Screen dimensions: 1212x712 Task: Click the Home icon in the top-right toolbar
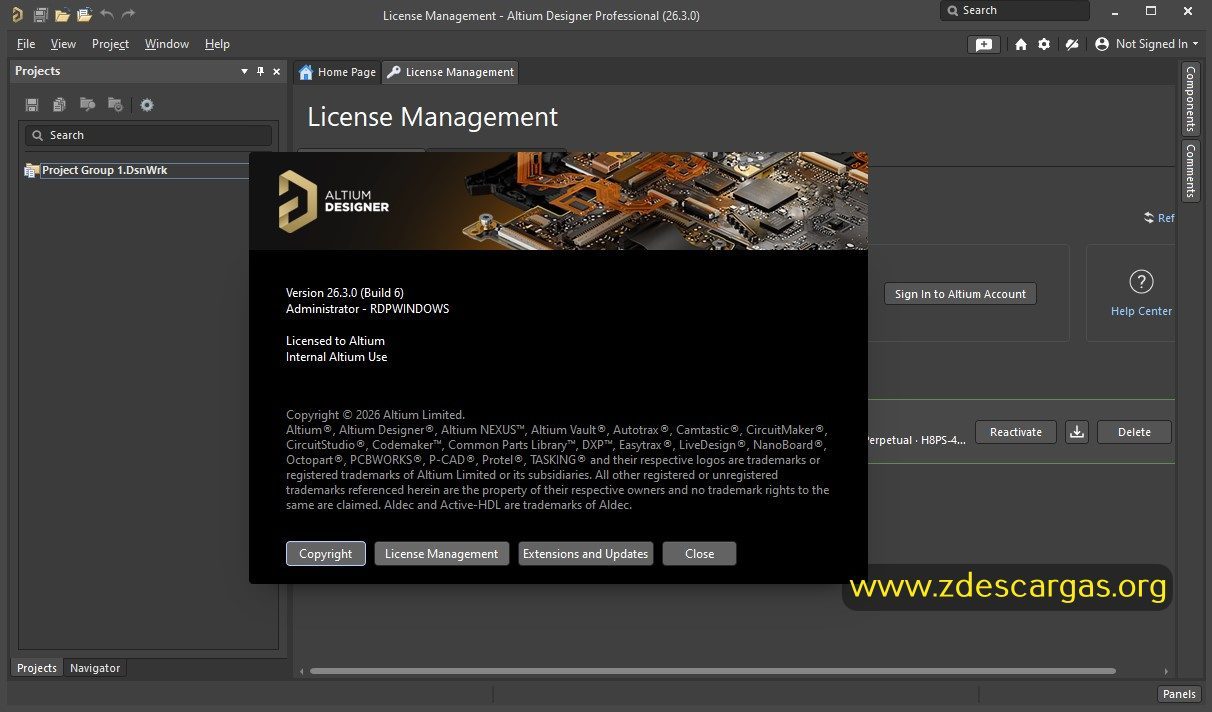(x=1020, y=44)
